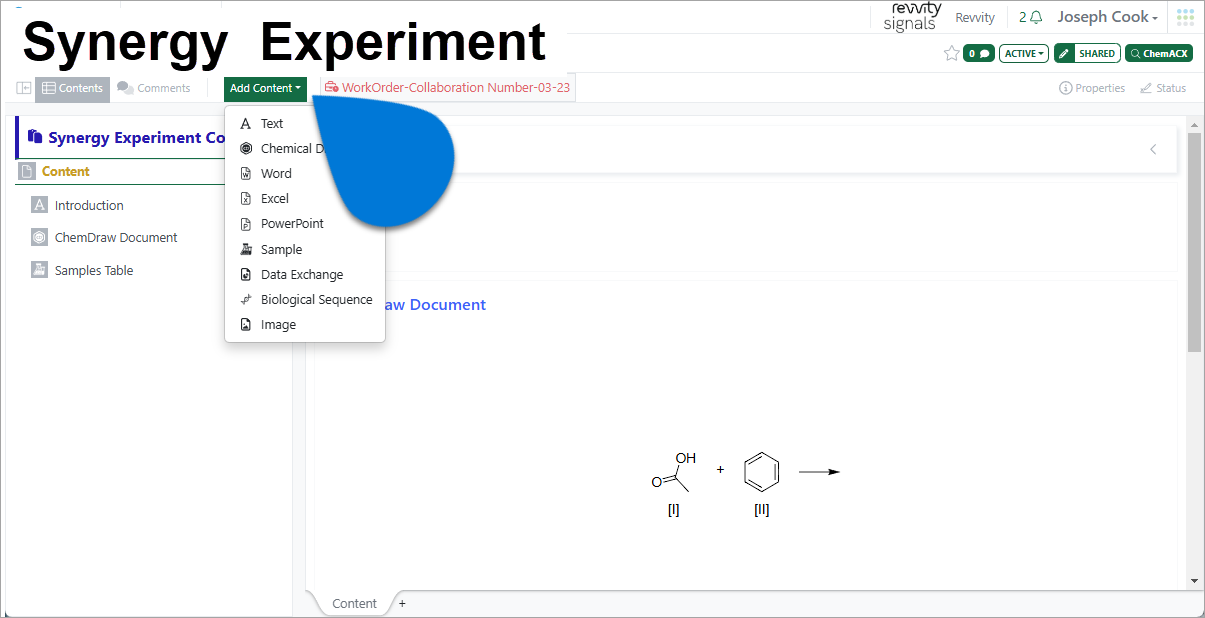Click the Revvity tenant label
Viewport: 1205px width, 618px height.
pos(975,18)
